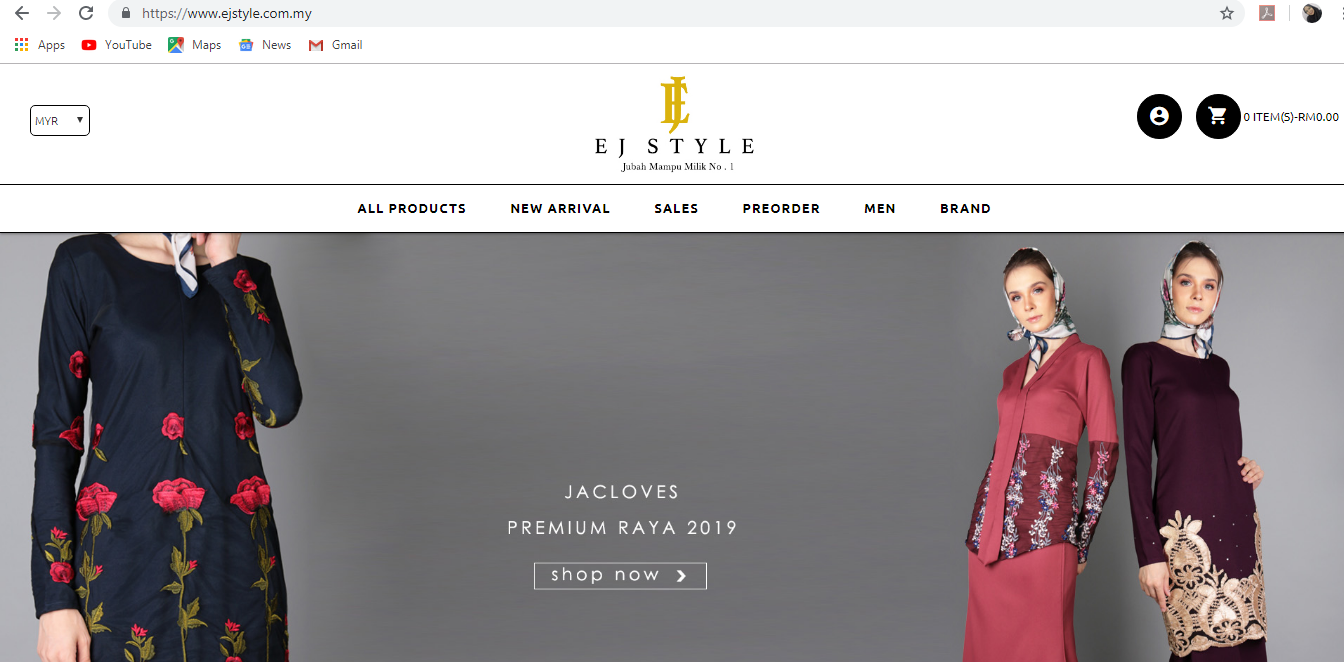This screenshot has width=1344, height=662.
Task: Click the 0 ITEM(S)-RM0.00 cart link
Action: 1291,117
